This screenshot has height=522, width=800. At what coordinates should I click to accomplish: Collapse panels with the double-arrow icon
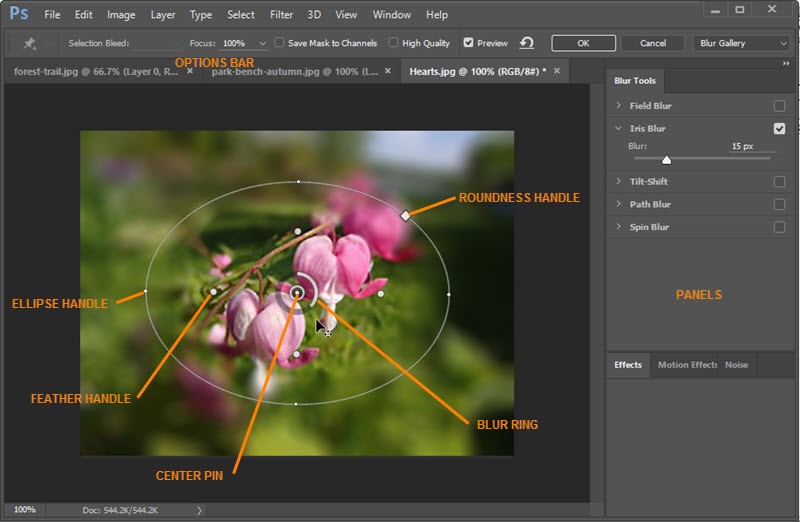pos(786,63)
